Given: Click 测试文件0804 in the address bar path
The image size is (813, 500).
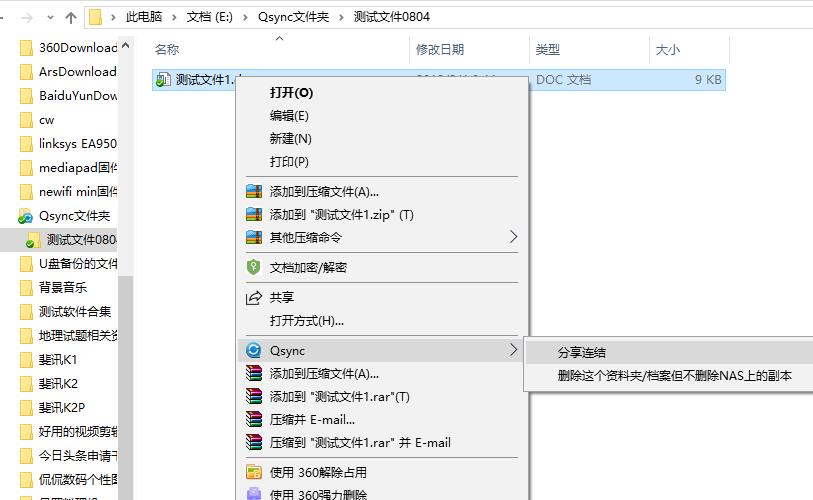Looking at the screenshot, I should (392, 17).
